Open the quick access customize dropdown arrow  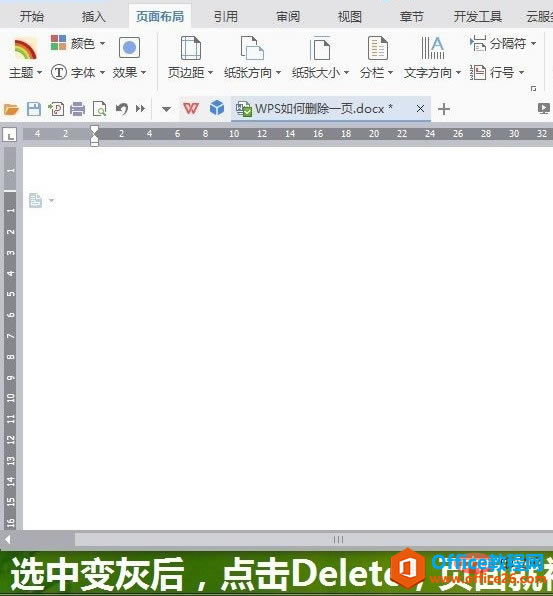(x=166, y=109)
